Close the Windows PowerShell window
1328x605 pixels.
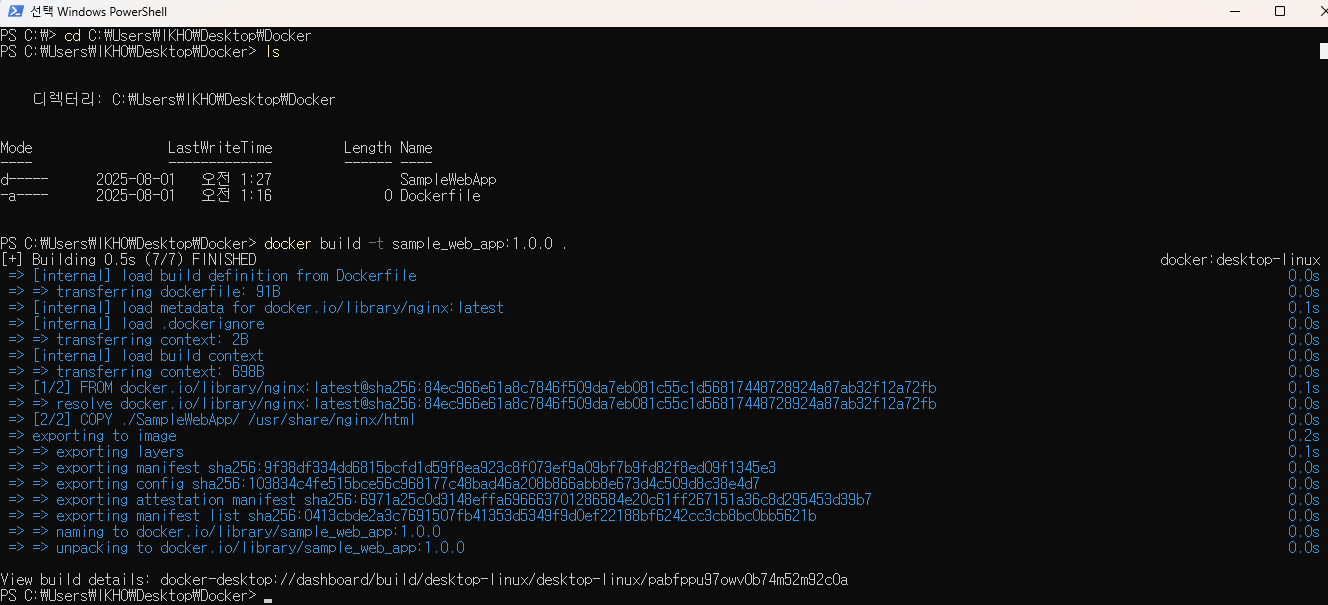1316,12
